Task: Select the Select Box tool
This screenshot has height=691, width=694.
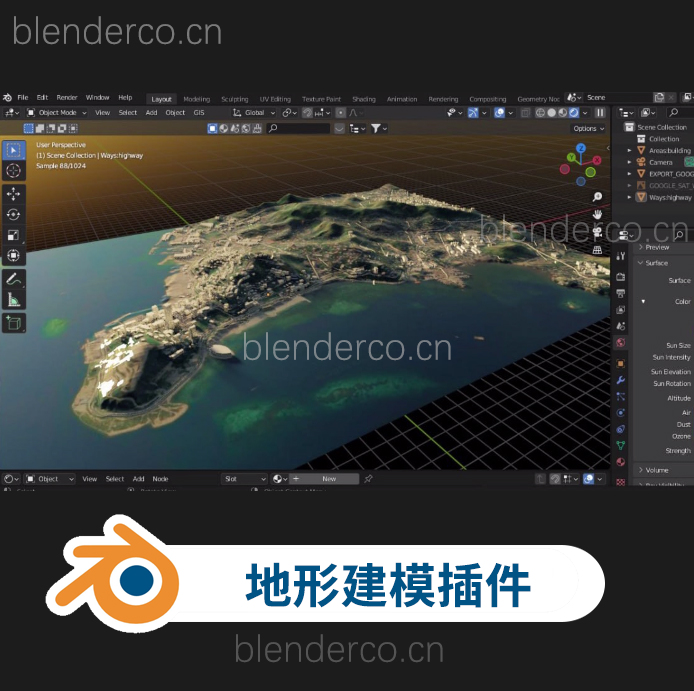Action: pos(14,151)
